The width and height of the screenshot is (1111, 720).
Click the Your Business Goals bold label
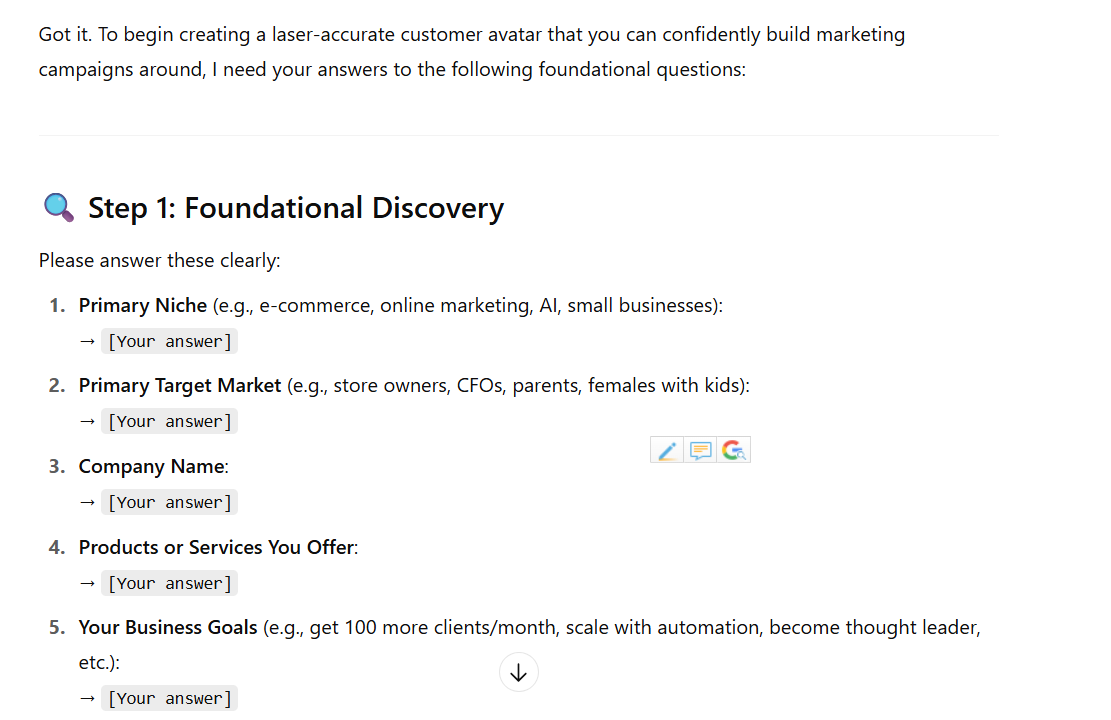tap(168, 627)
